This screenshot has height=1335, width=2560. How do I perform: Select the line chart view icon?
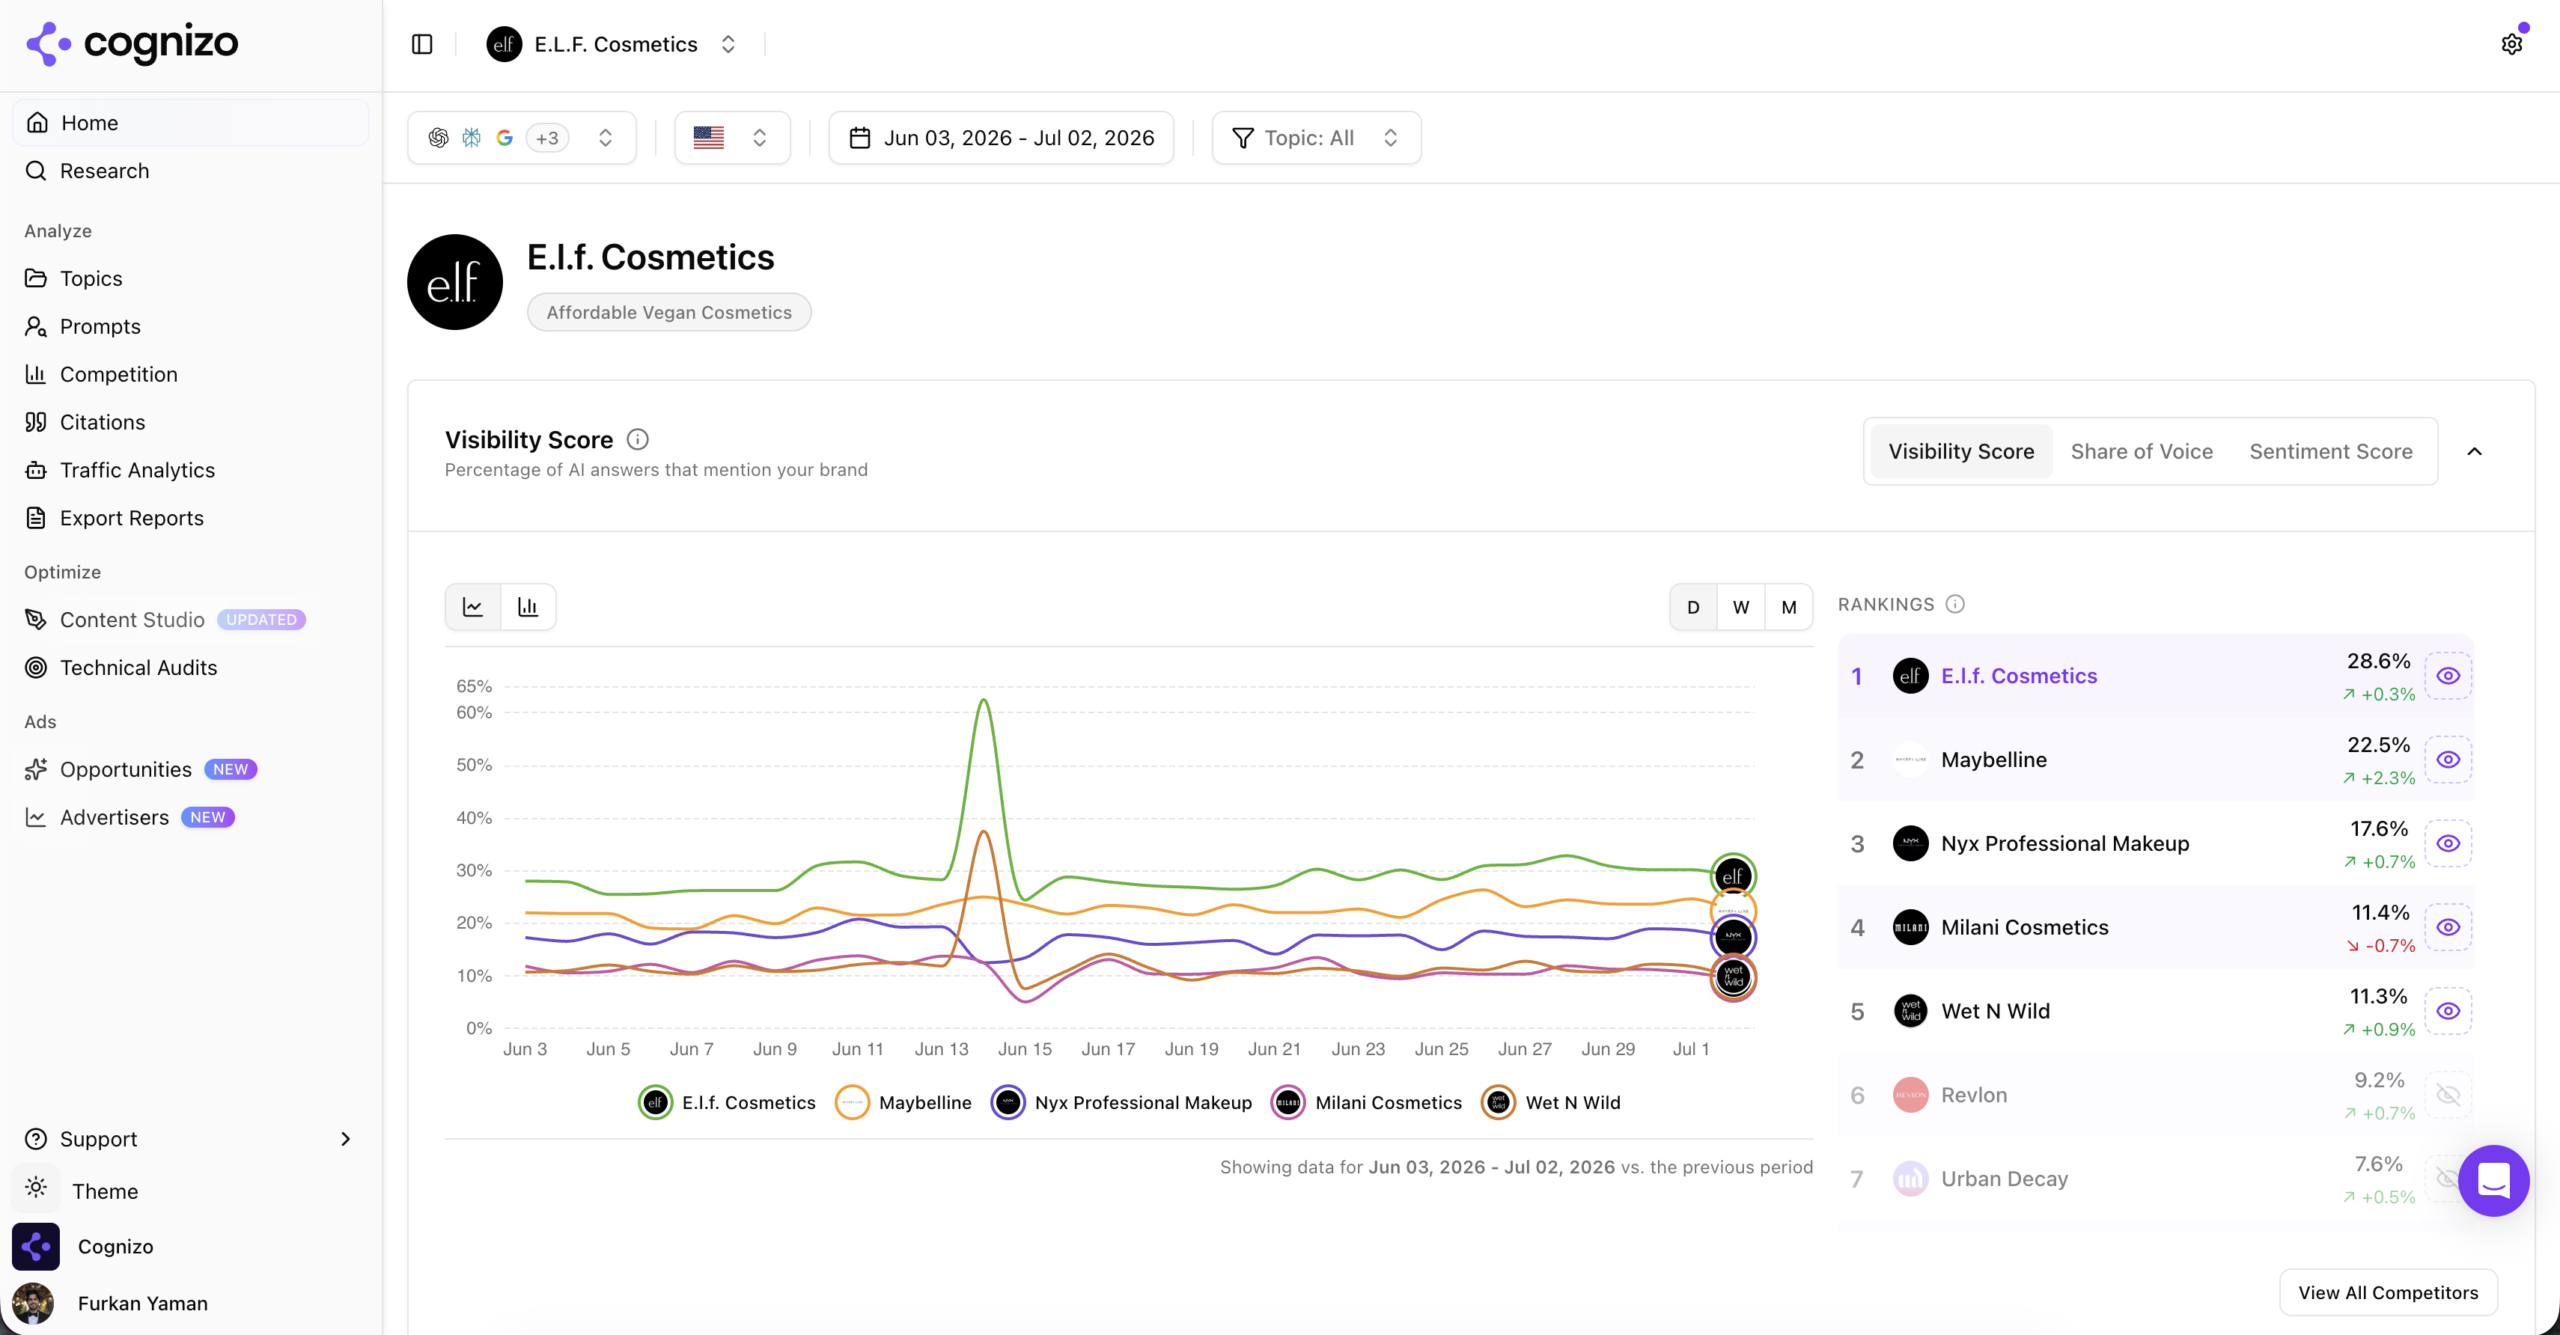473,607
